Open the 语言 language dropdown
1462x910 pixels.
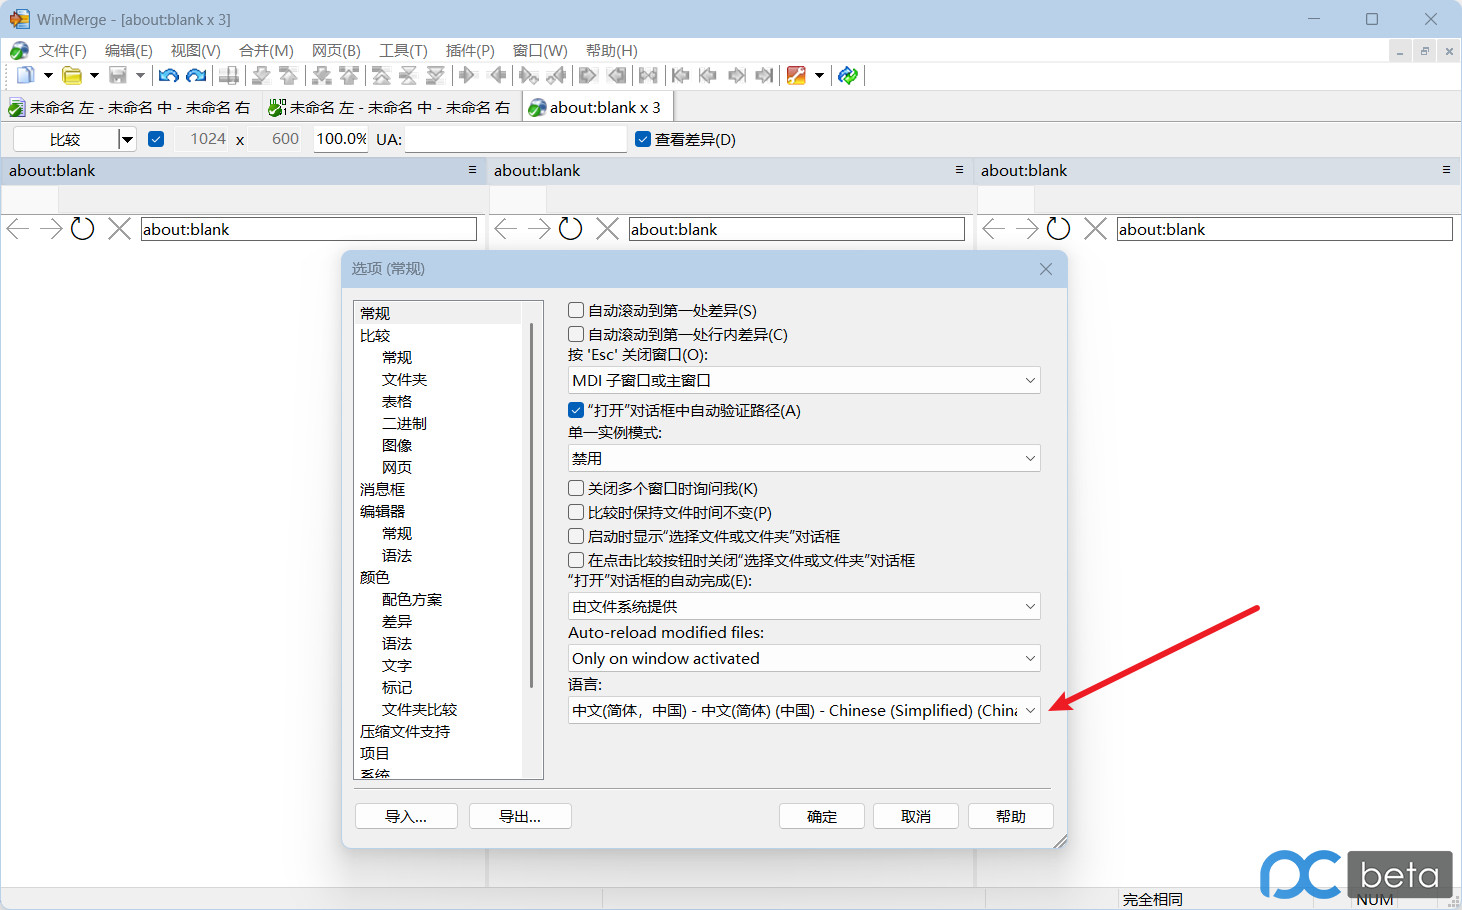[804, 710]
